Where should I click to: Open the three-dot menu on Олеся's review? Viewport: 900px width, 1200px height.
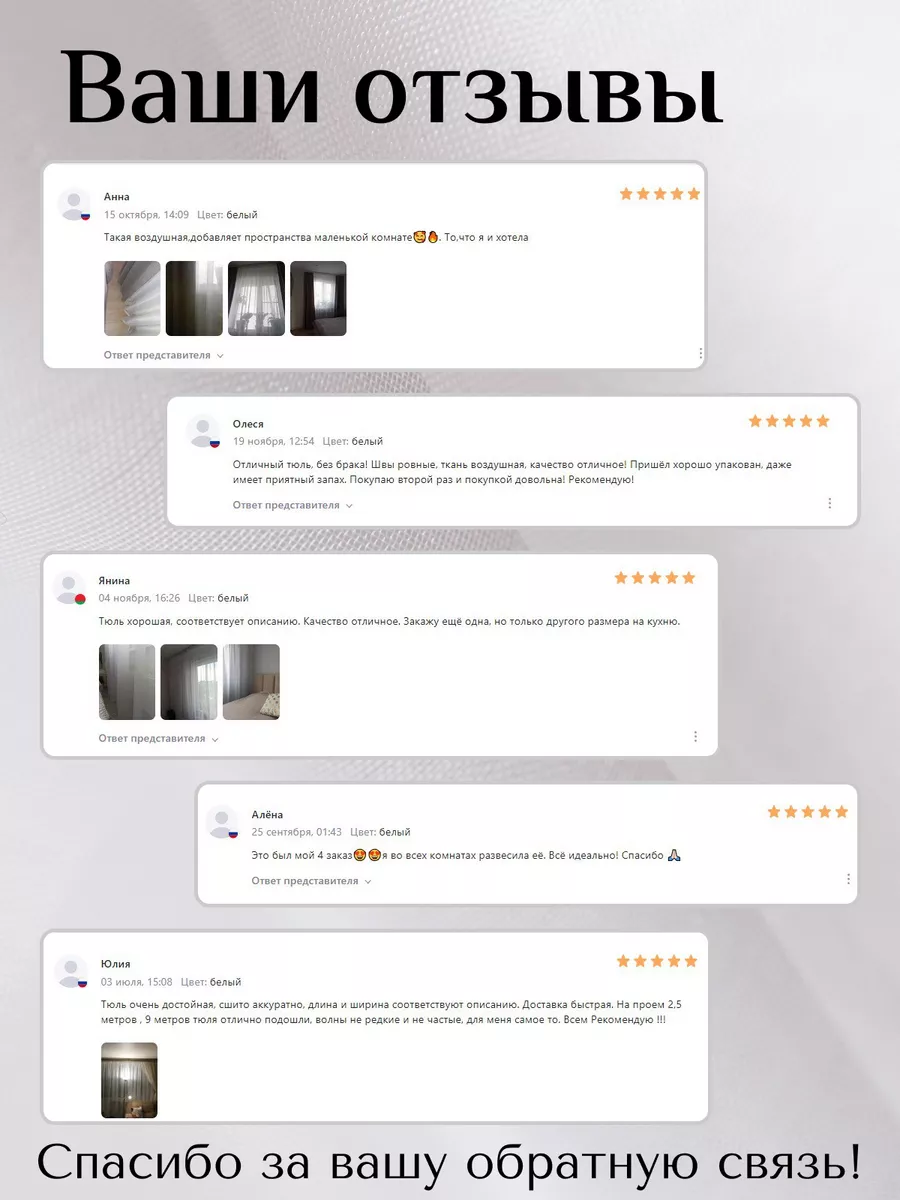point(829,503)
